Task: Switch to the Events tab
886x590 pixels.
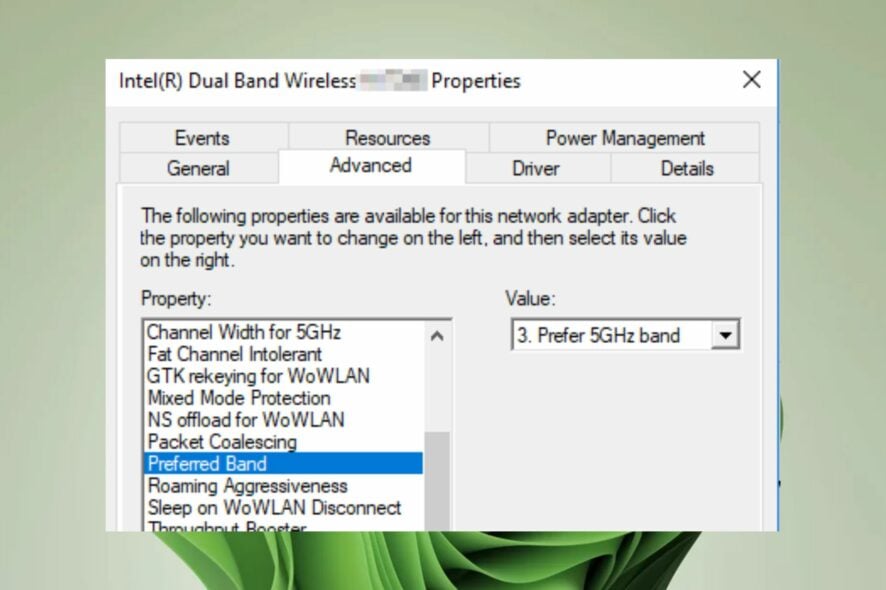Action: (202, 138)
